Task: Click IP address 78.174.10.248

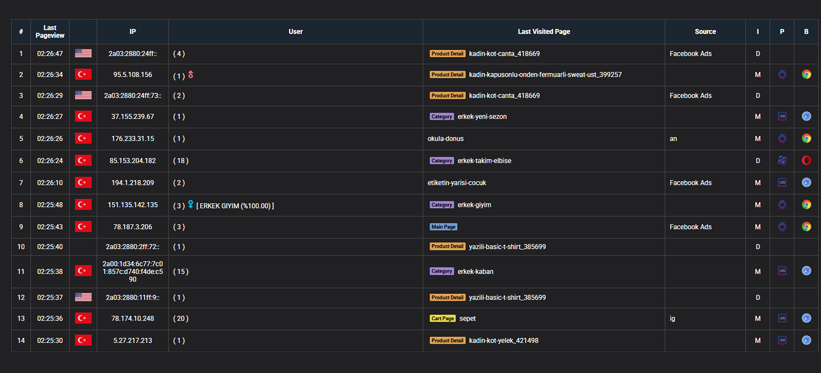Action: pyautogui.click(x=132, y=318)
